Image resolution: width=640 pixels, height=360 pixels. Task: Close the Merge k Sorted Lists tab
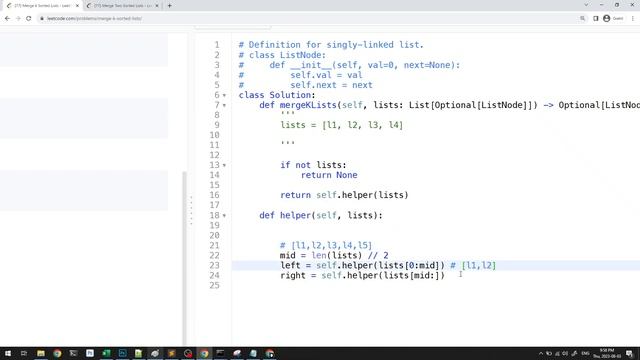click(77, 6)
